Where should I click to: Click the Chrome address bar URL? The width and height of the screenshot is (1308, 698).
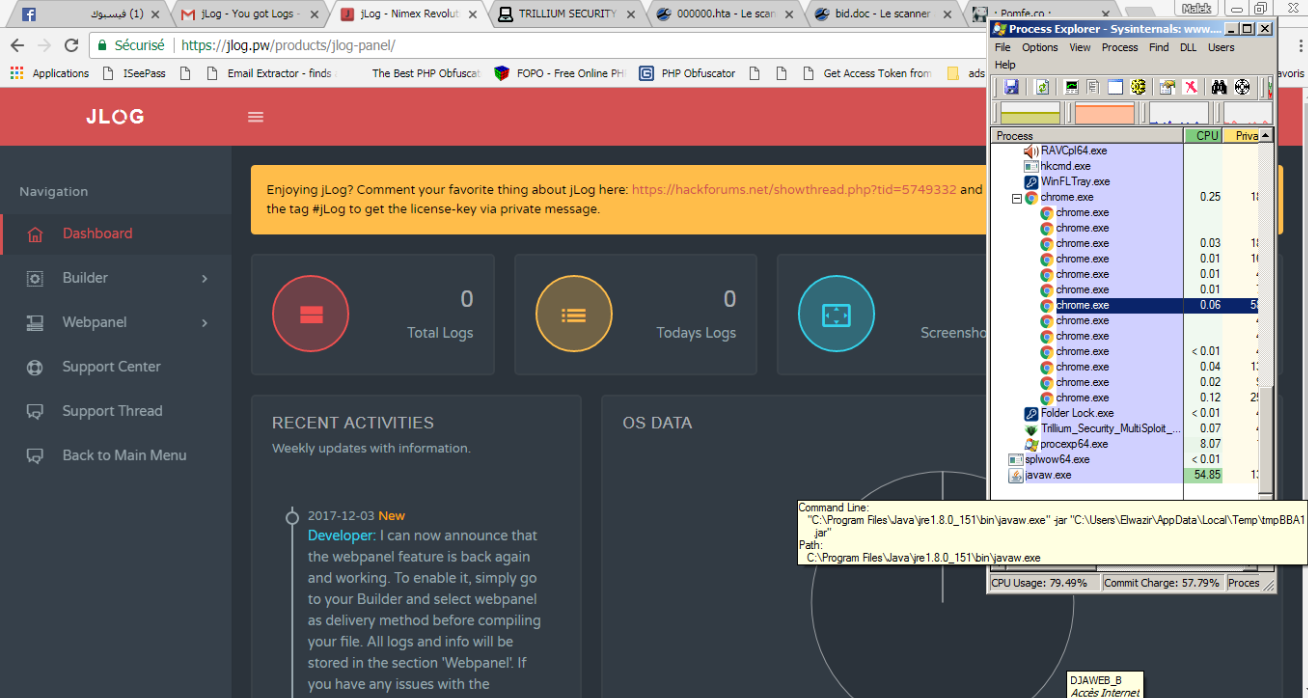[x=288, y=45]
